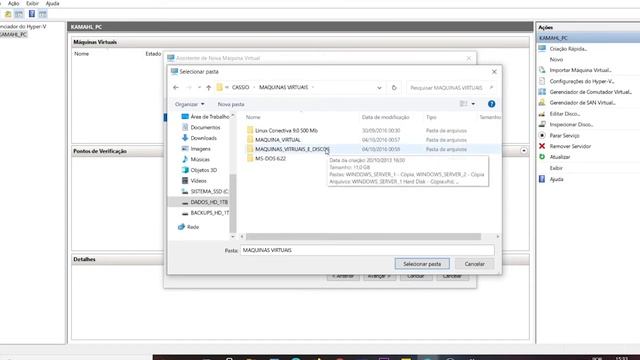The width and height of the screenshot is (640, 360).
Task: Click Importar Máquina Virtual action
Action: (580, 70)
